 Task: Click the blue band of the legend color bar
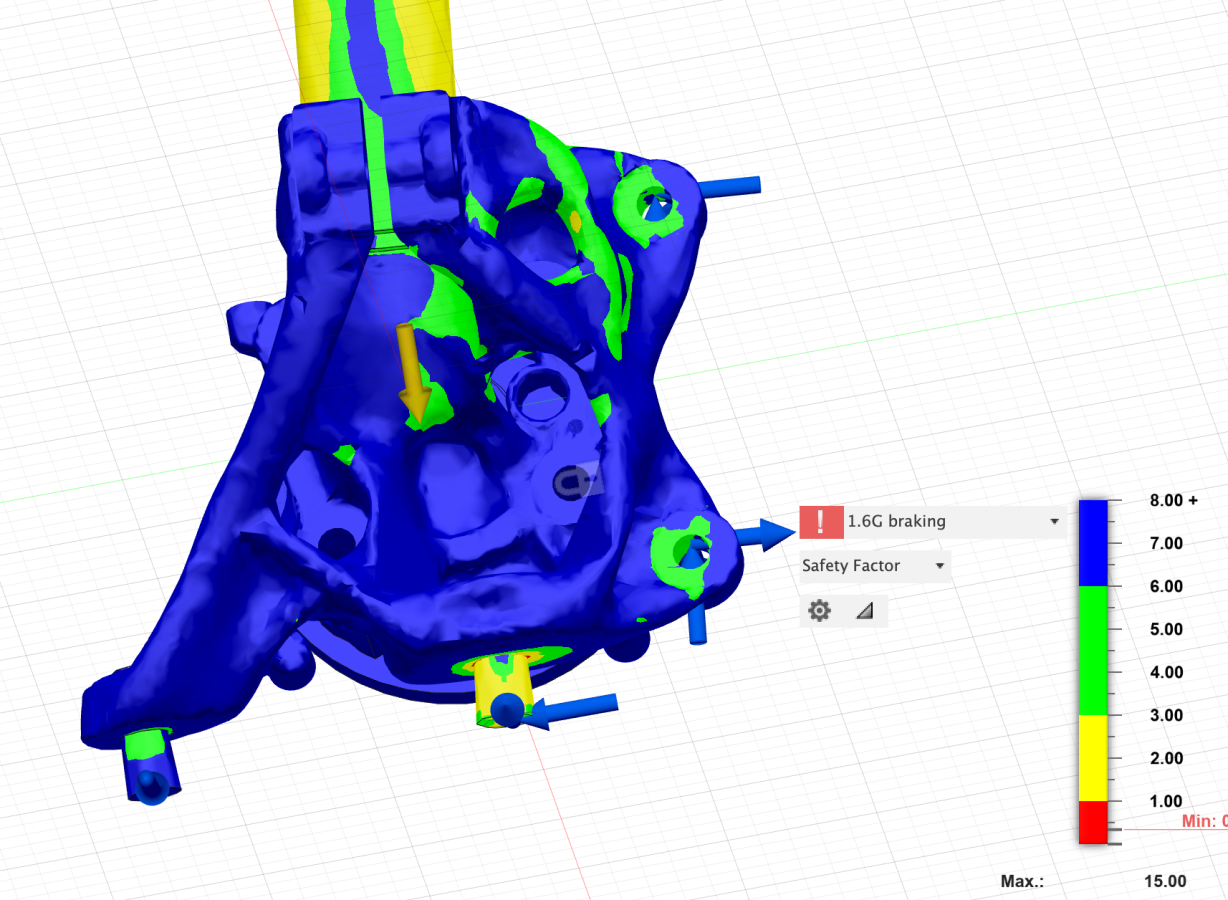point(1093,542)
